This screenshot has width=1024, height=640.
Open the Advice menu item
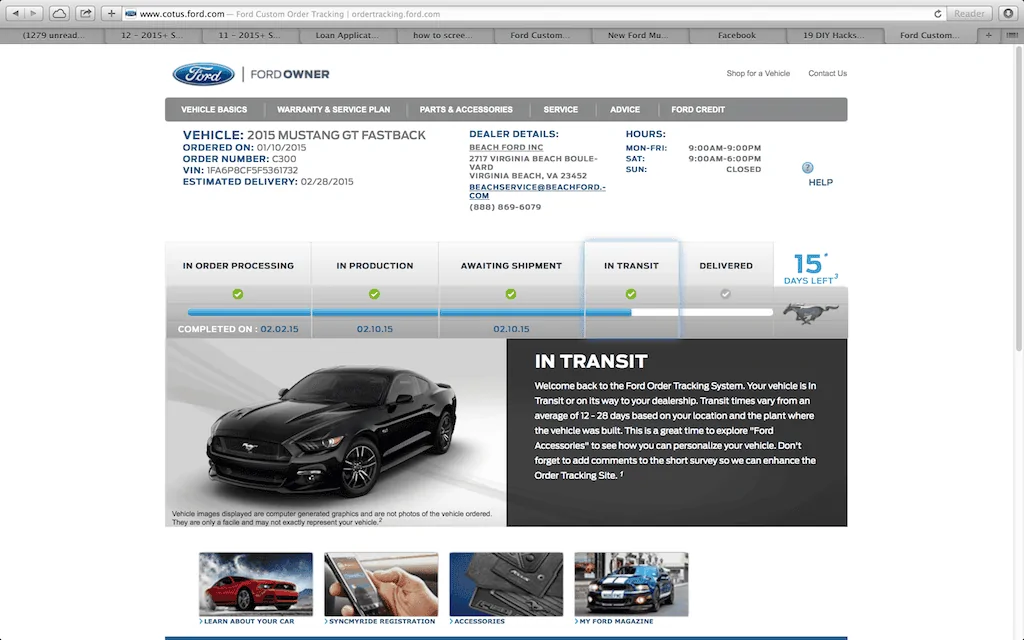pos(625,110)
